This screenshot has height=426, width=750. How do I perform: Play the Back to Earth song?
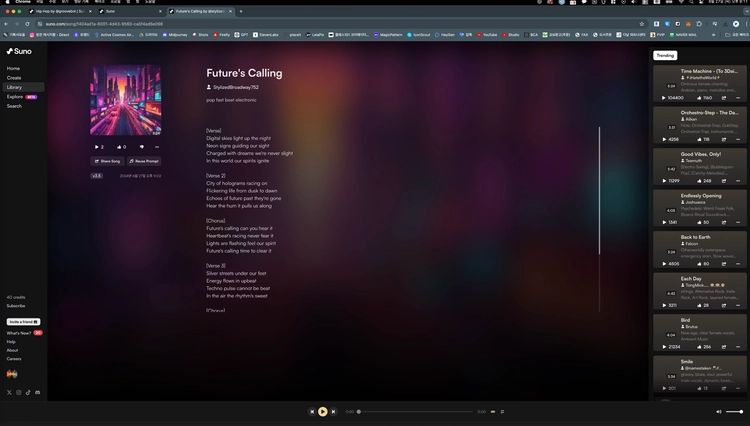(663, 264)
